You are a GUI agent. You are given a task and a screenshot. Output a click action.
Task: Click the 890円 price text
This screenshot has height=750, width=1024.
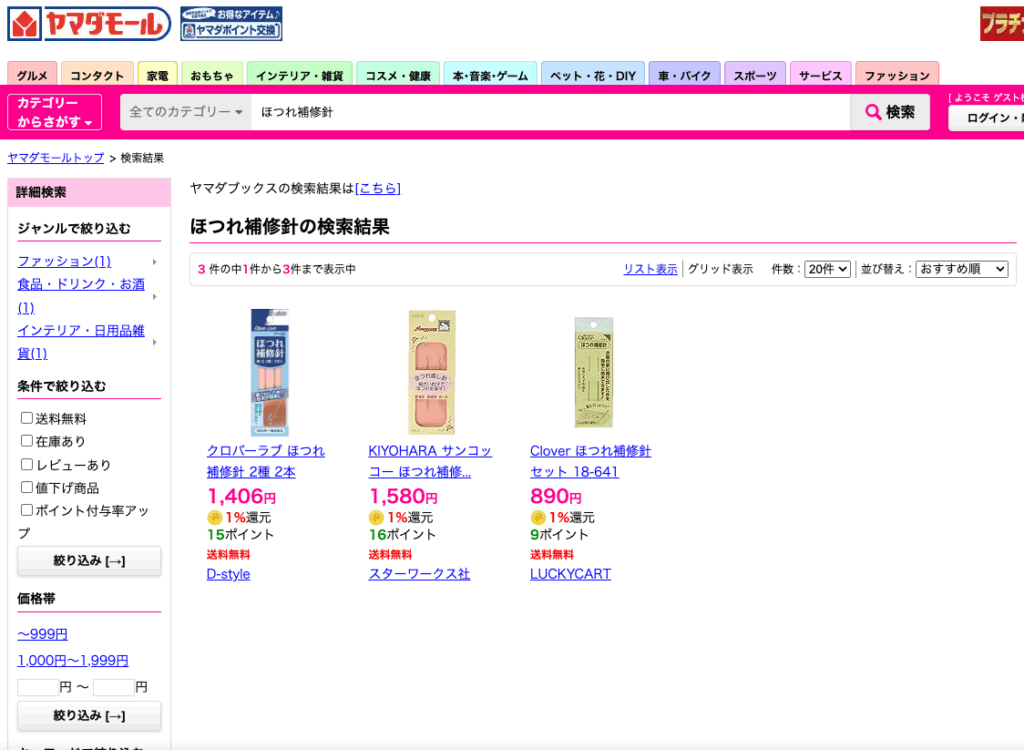tap(556, 497)
